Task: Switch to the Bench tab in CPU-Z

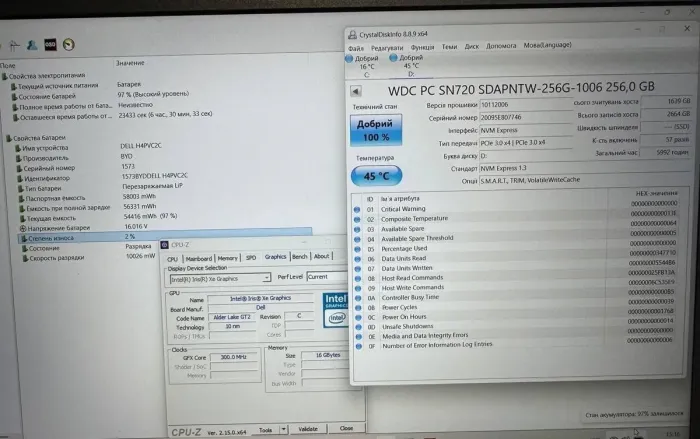Action: click(299, 258)
